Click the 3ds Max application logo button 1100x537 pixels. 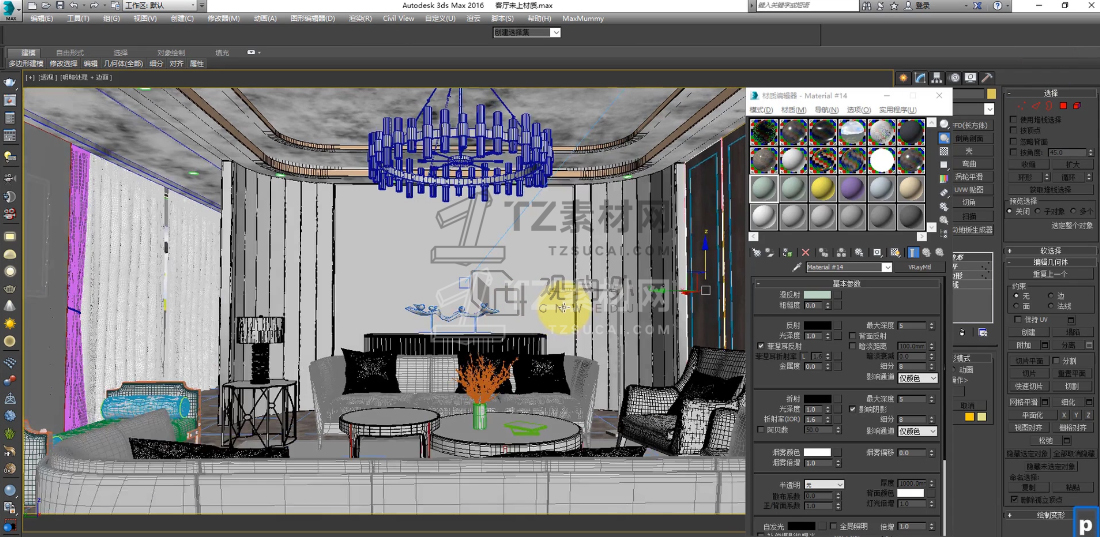11,10
